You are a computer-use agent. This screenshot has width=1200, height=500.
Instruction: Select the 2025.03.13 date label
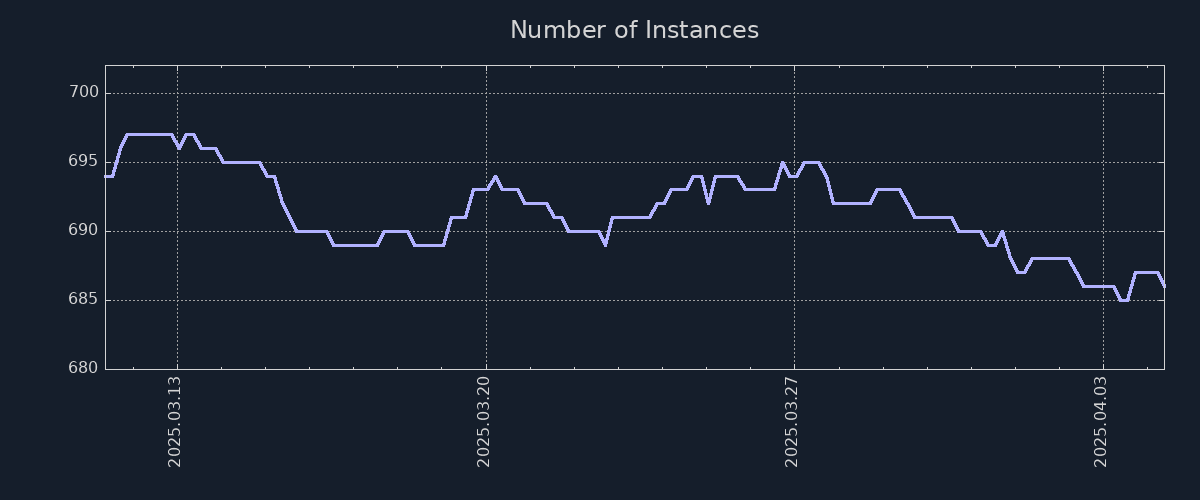click(x=175, y=421)
